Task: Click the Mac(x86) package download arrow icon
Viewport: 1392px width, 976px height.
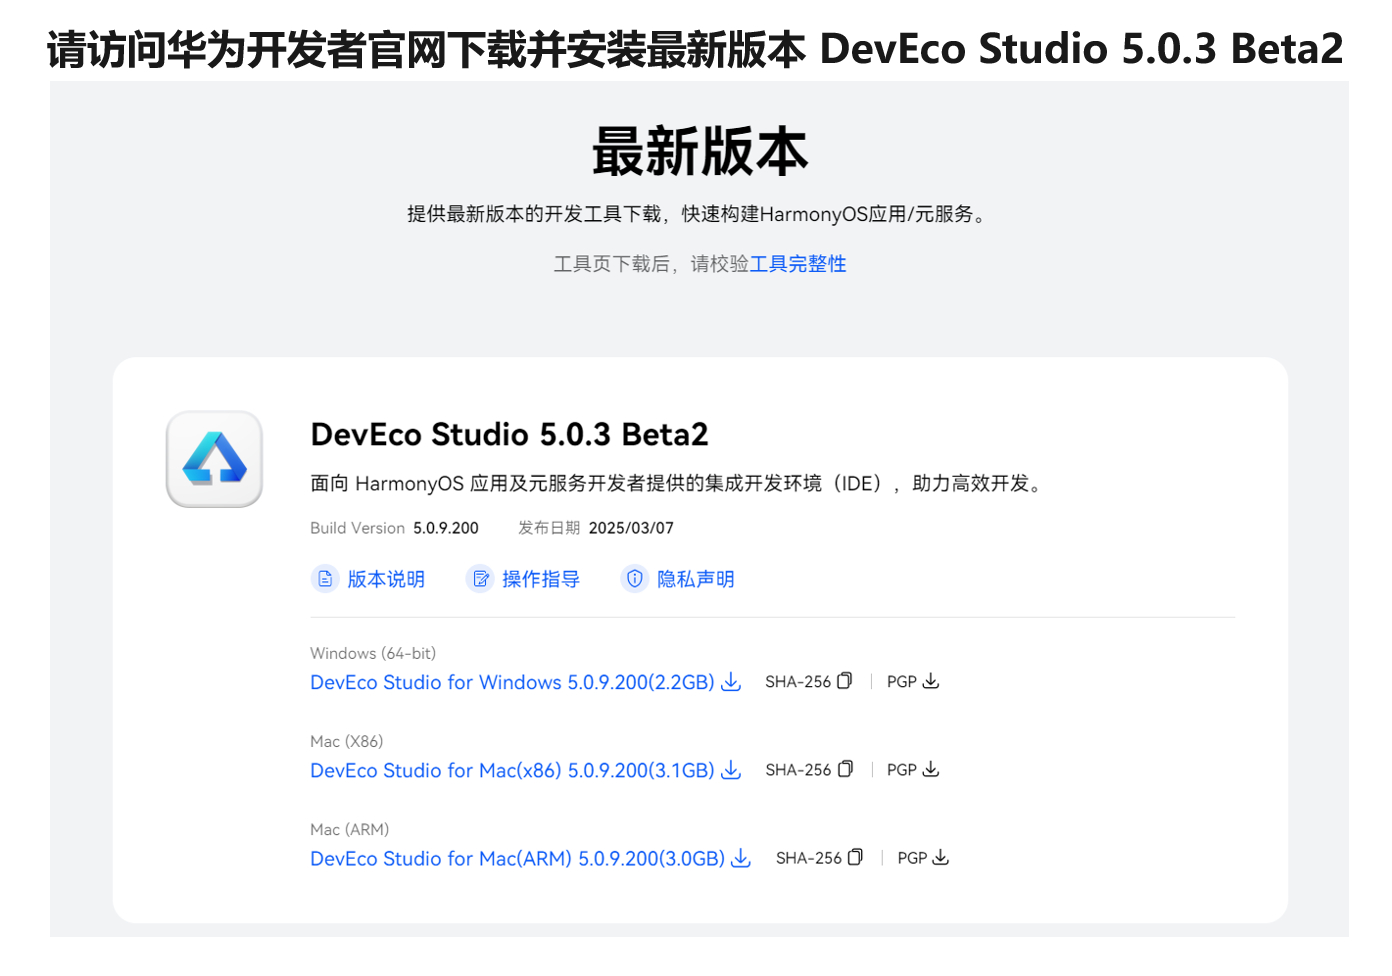Action: (x=731, y=770)
